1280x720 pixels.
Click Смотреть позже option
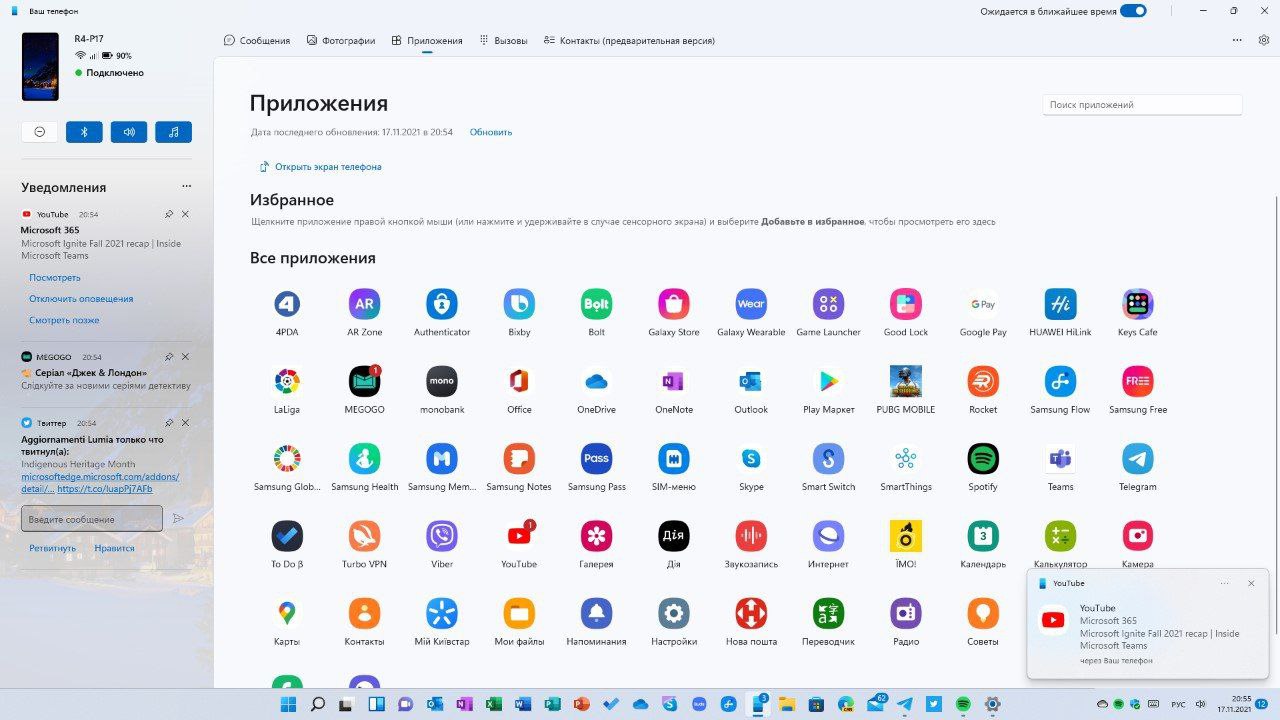[64, 320]
